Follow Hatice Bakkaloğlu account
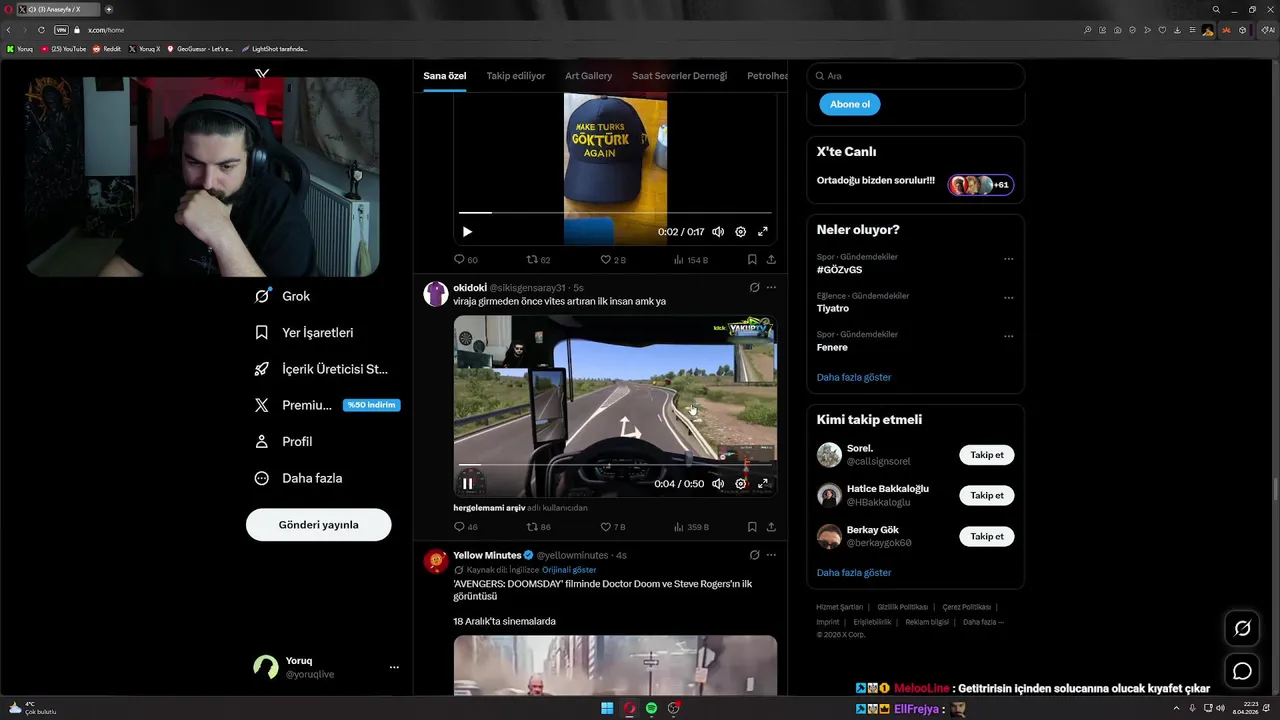 [987, 496]
